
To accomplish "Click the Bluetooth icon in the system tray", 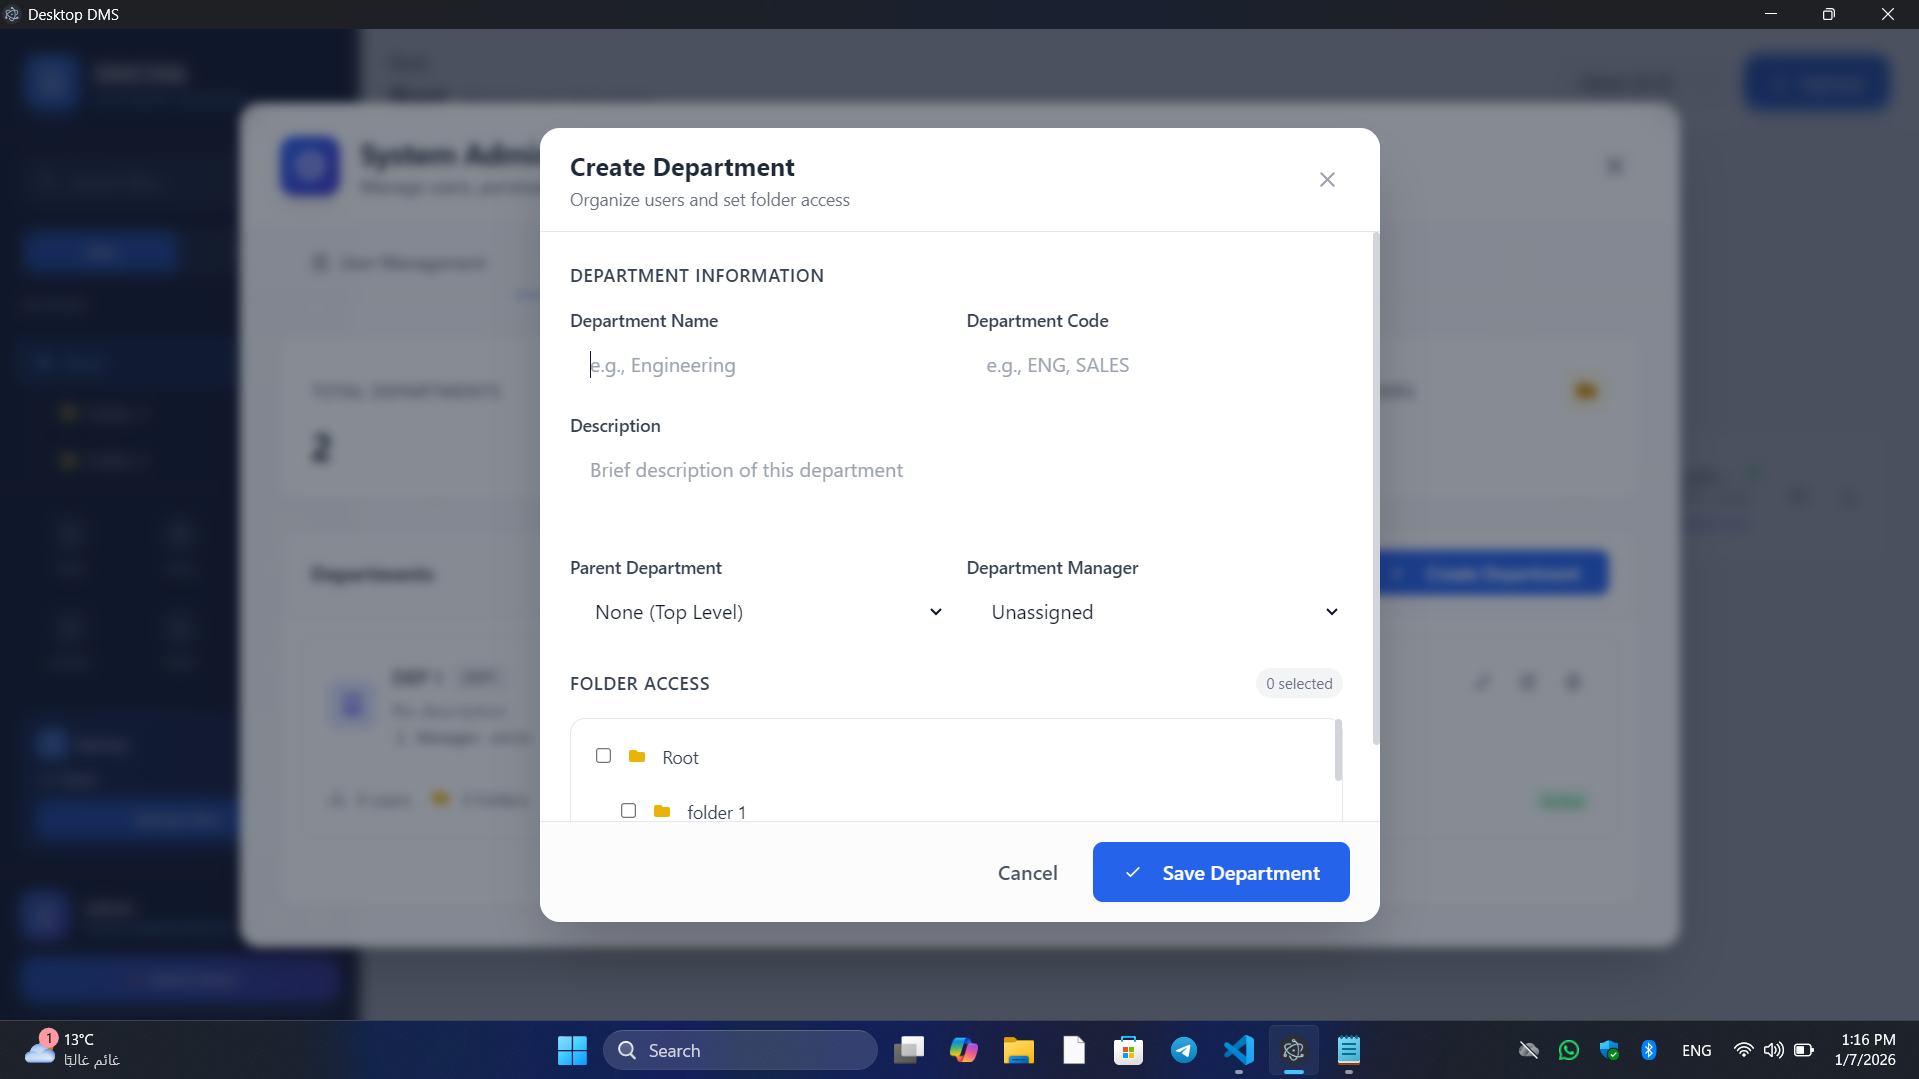I will [1649, 1050].
